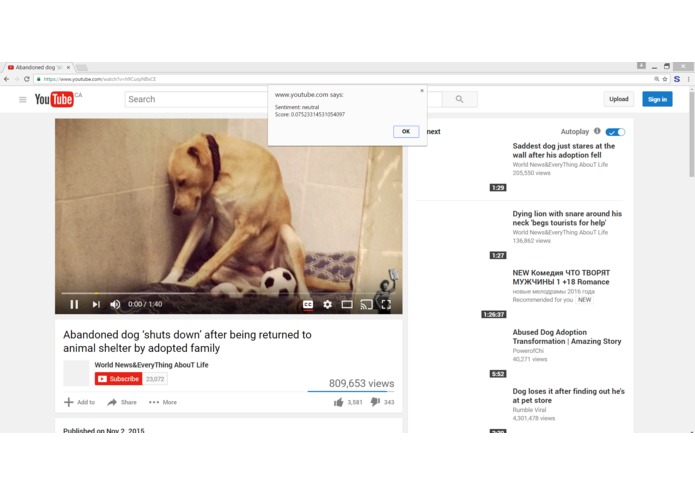Open Abused Dog Adoption Transformation video
This screenshot has width=695, height=494.
pyautogui.click(x=566, y=337)
